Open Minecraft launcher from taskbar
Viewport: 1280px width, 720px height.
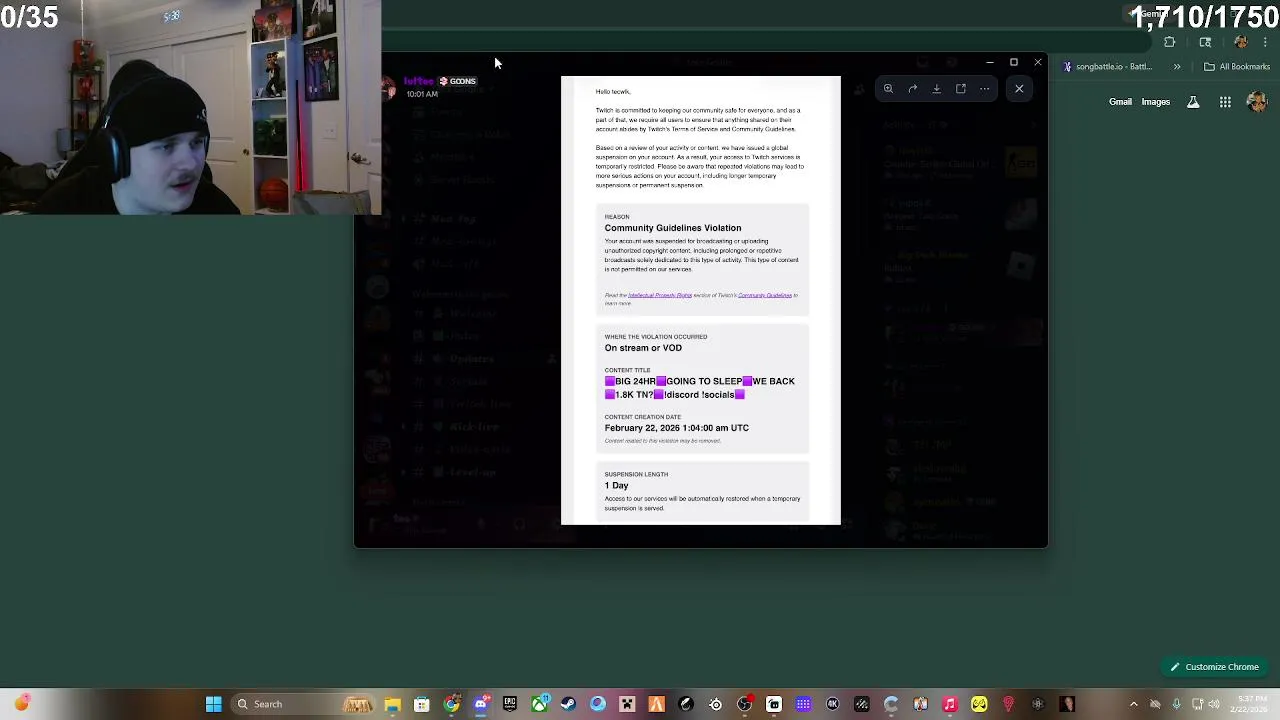(x=627, y=704)
